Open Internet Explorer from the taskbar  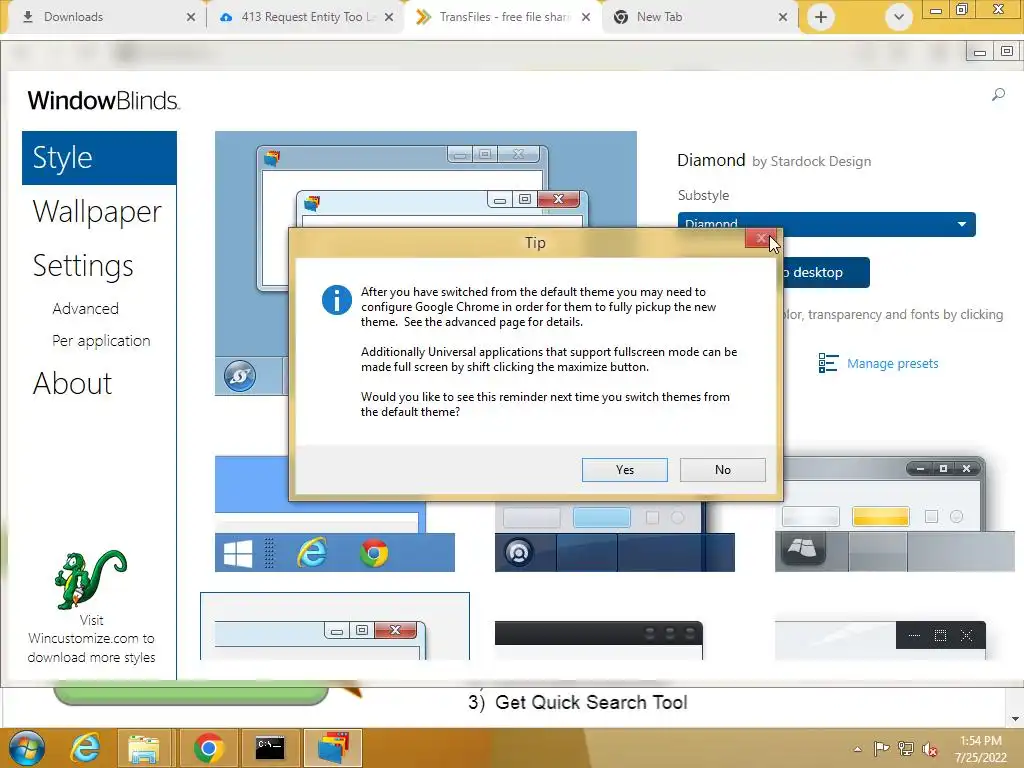86,748
